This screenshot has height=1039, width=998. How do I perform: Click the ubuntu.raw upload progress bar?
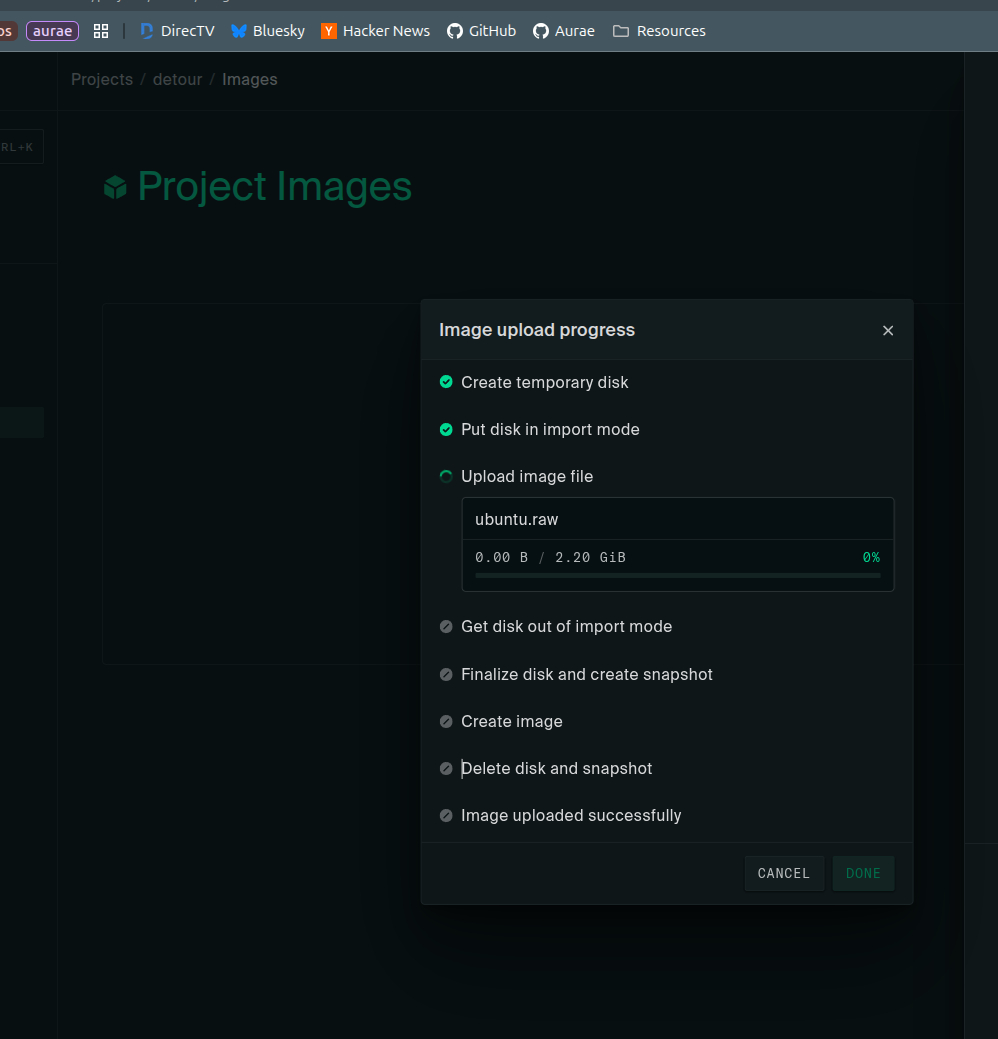677,576
